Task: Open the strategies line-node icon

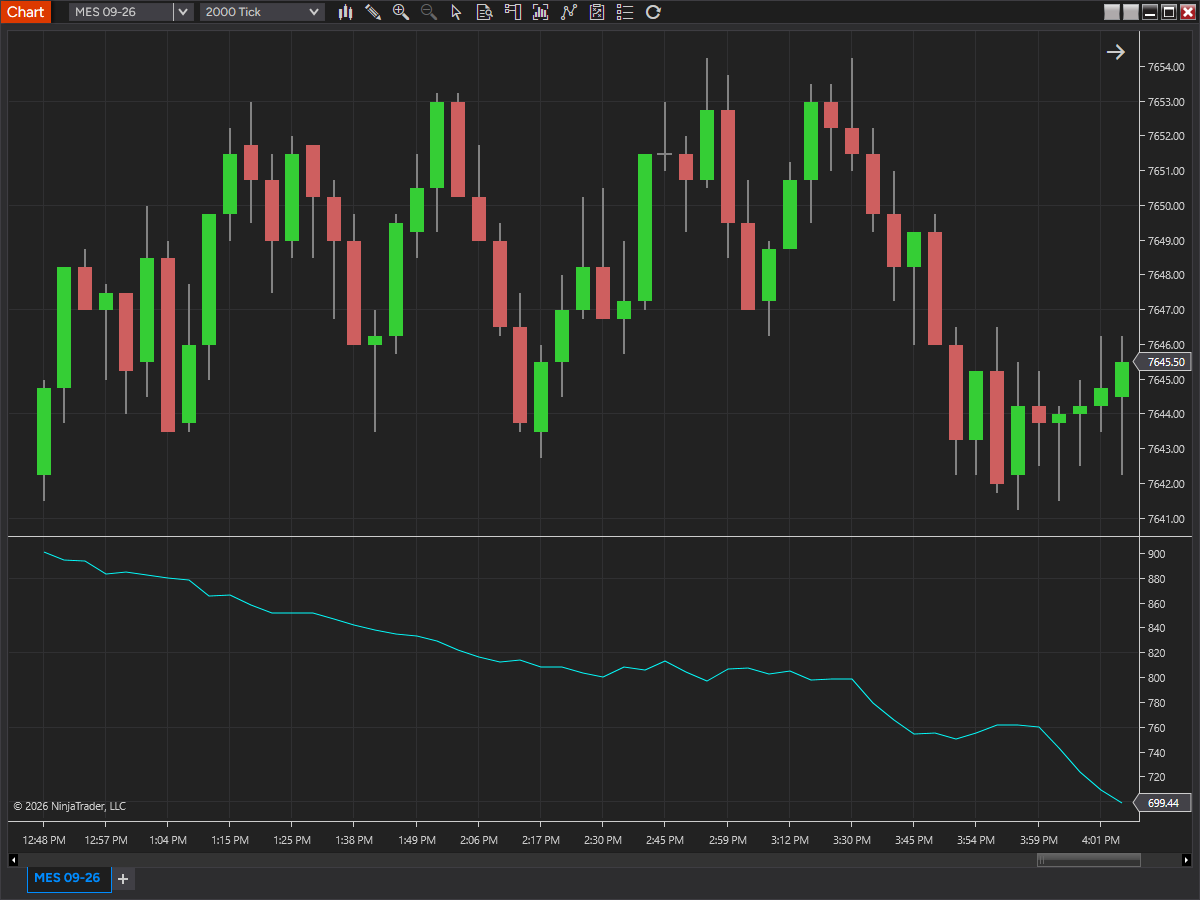Action: (x=569, y=12)
